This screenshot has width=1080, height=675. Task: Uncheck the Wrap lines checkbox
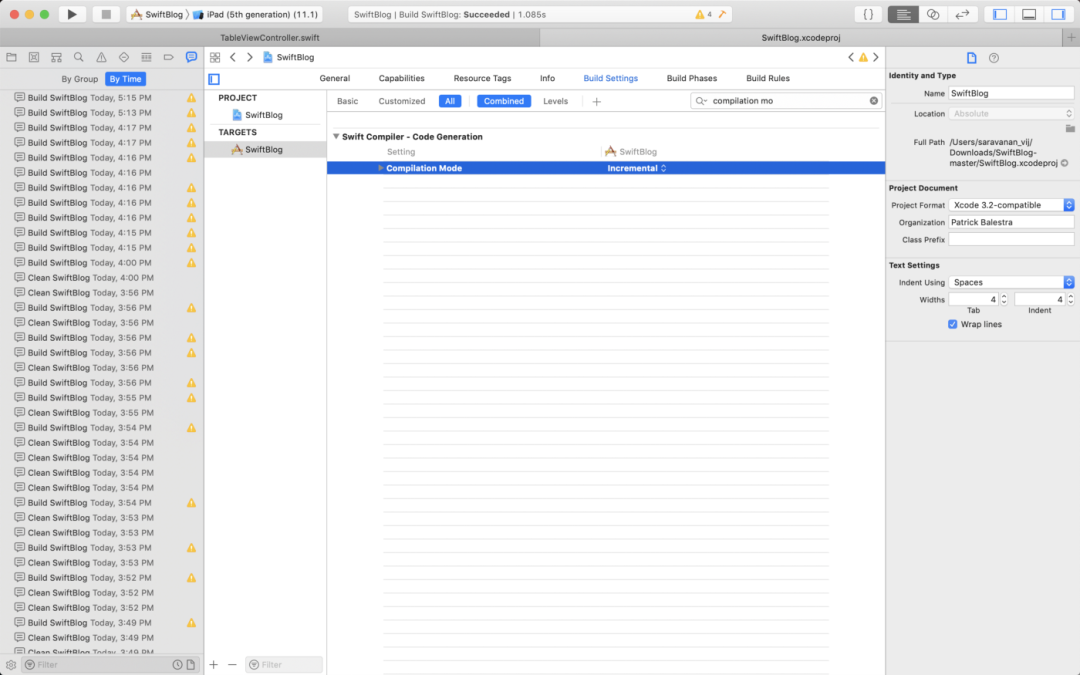coord(953,324)
